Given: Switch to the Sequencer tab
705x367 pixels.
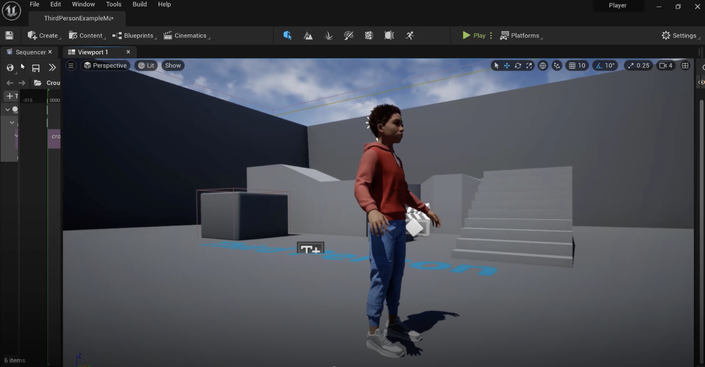Looking at the screenshot, I should click(x=30, y=52).
